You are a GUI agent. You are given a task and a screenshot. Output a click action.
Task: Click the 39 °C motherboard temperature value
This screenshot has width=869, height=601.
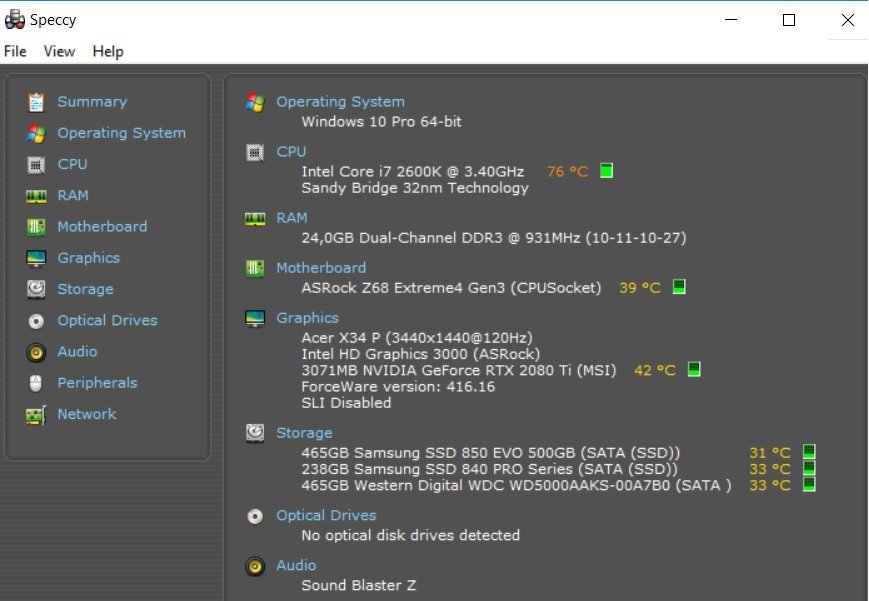point(640,288)
